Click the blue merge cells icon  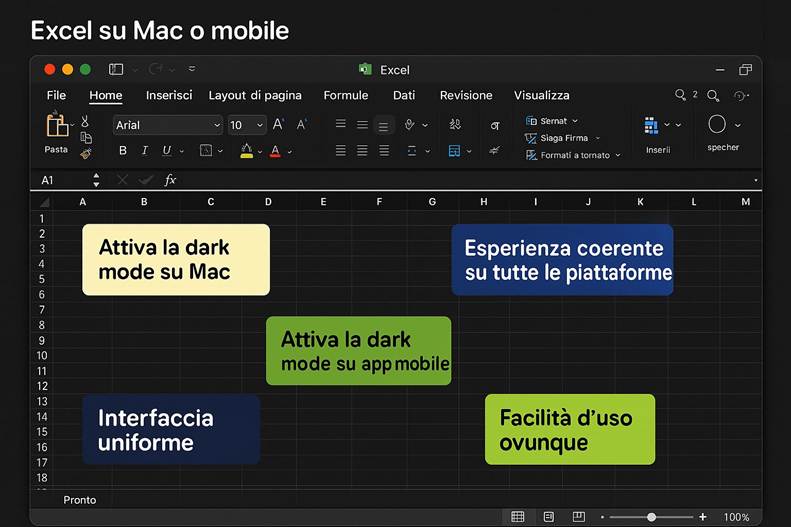(454, 151)
